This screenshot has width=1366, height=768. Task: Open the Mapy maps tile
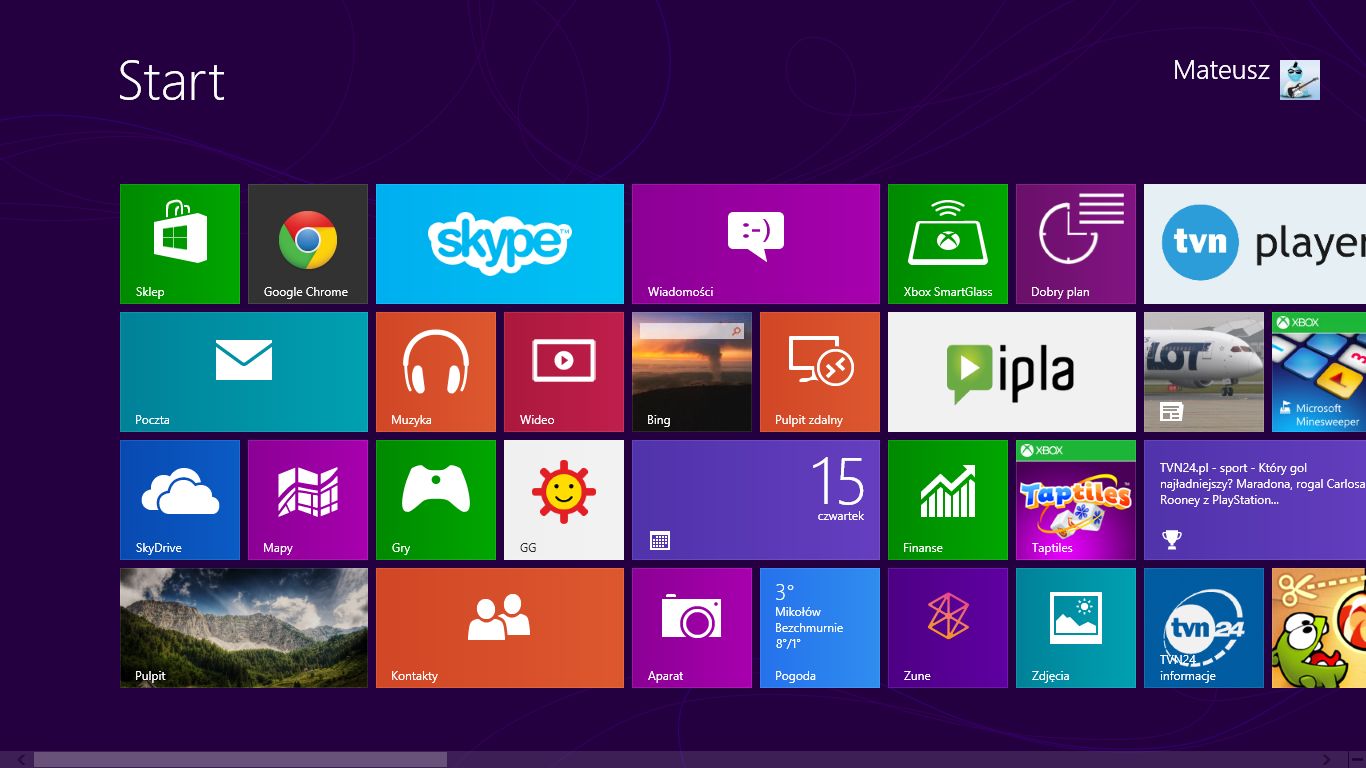pyautogui.click(x=308, y=500)
